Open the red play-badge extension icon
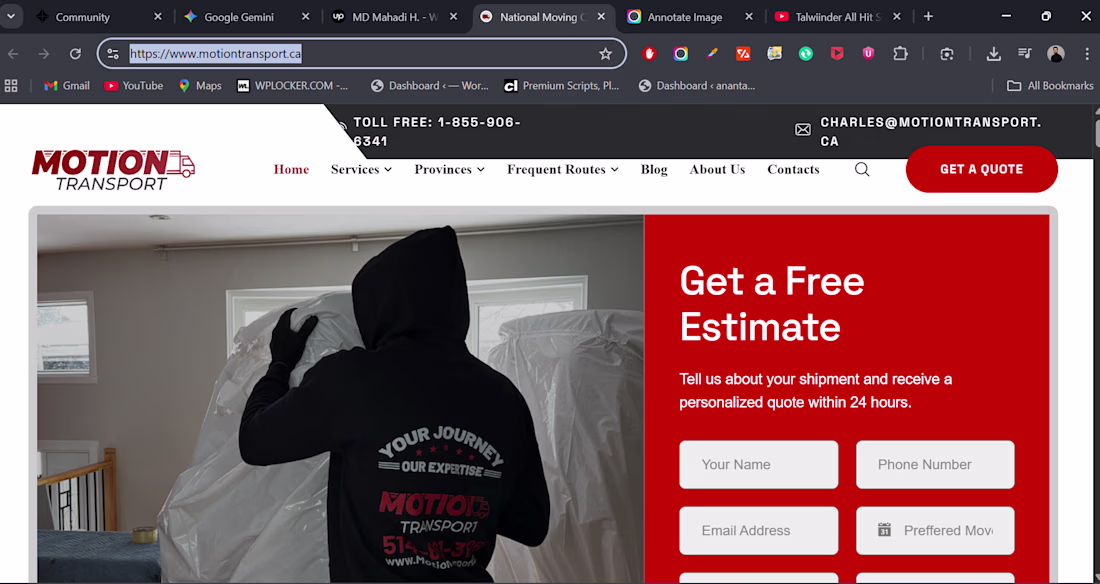 837,53
